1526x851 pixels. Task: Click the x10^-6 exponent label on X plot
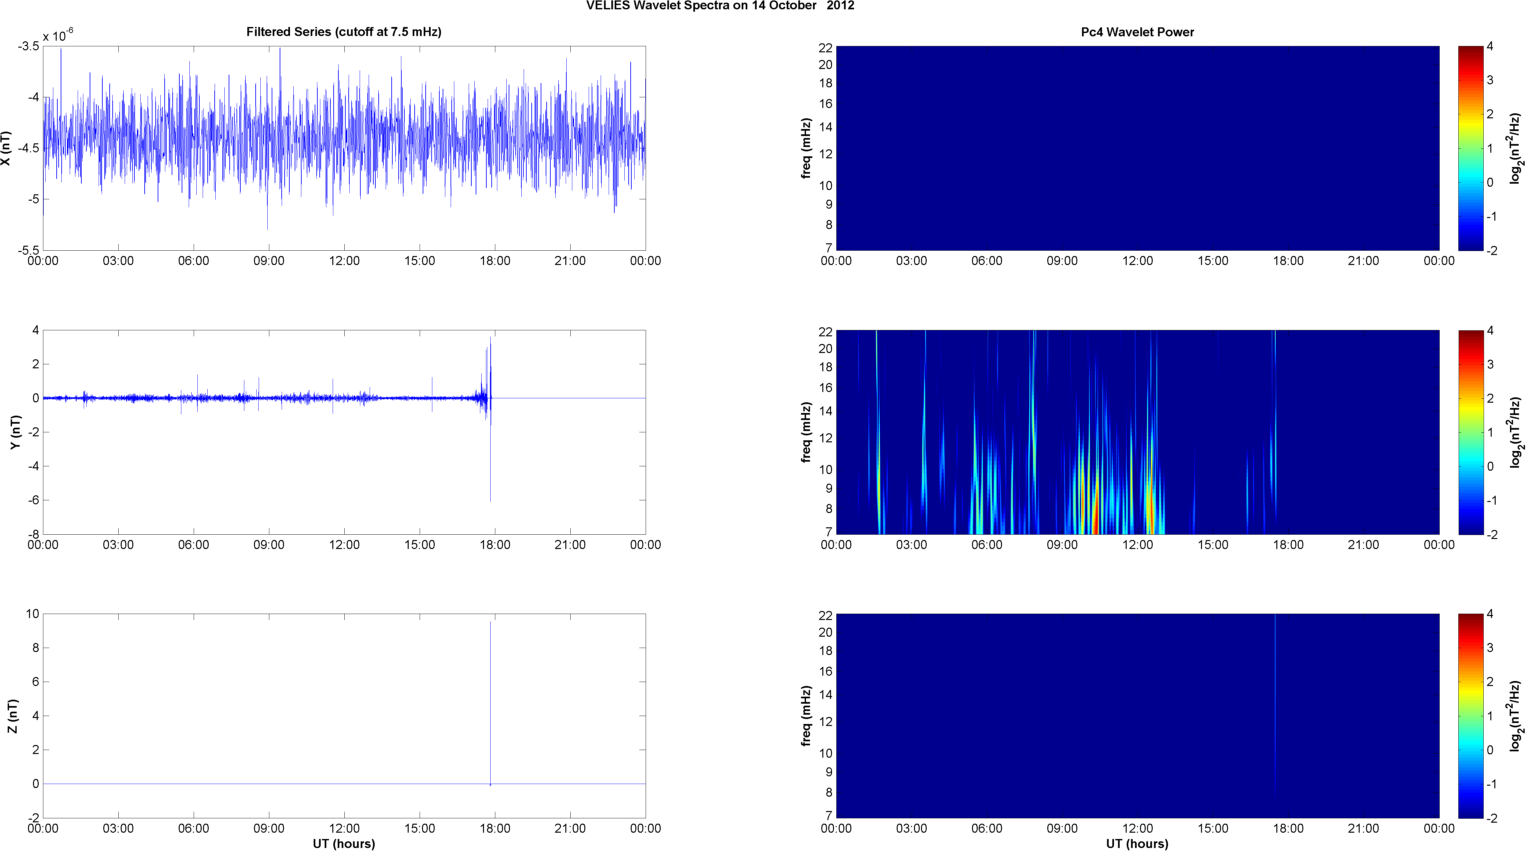click(58, 36)
